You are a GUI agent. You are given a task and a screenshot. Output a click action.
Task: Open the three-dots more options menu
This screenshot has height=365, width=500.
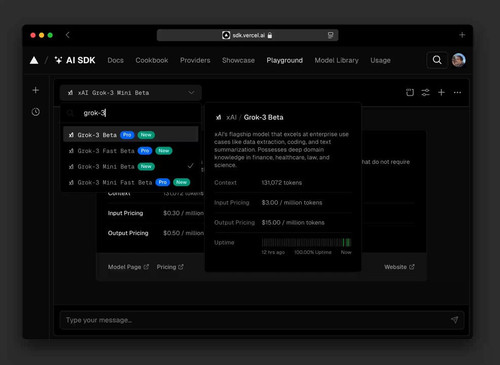457,92
